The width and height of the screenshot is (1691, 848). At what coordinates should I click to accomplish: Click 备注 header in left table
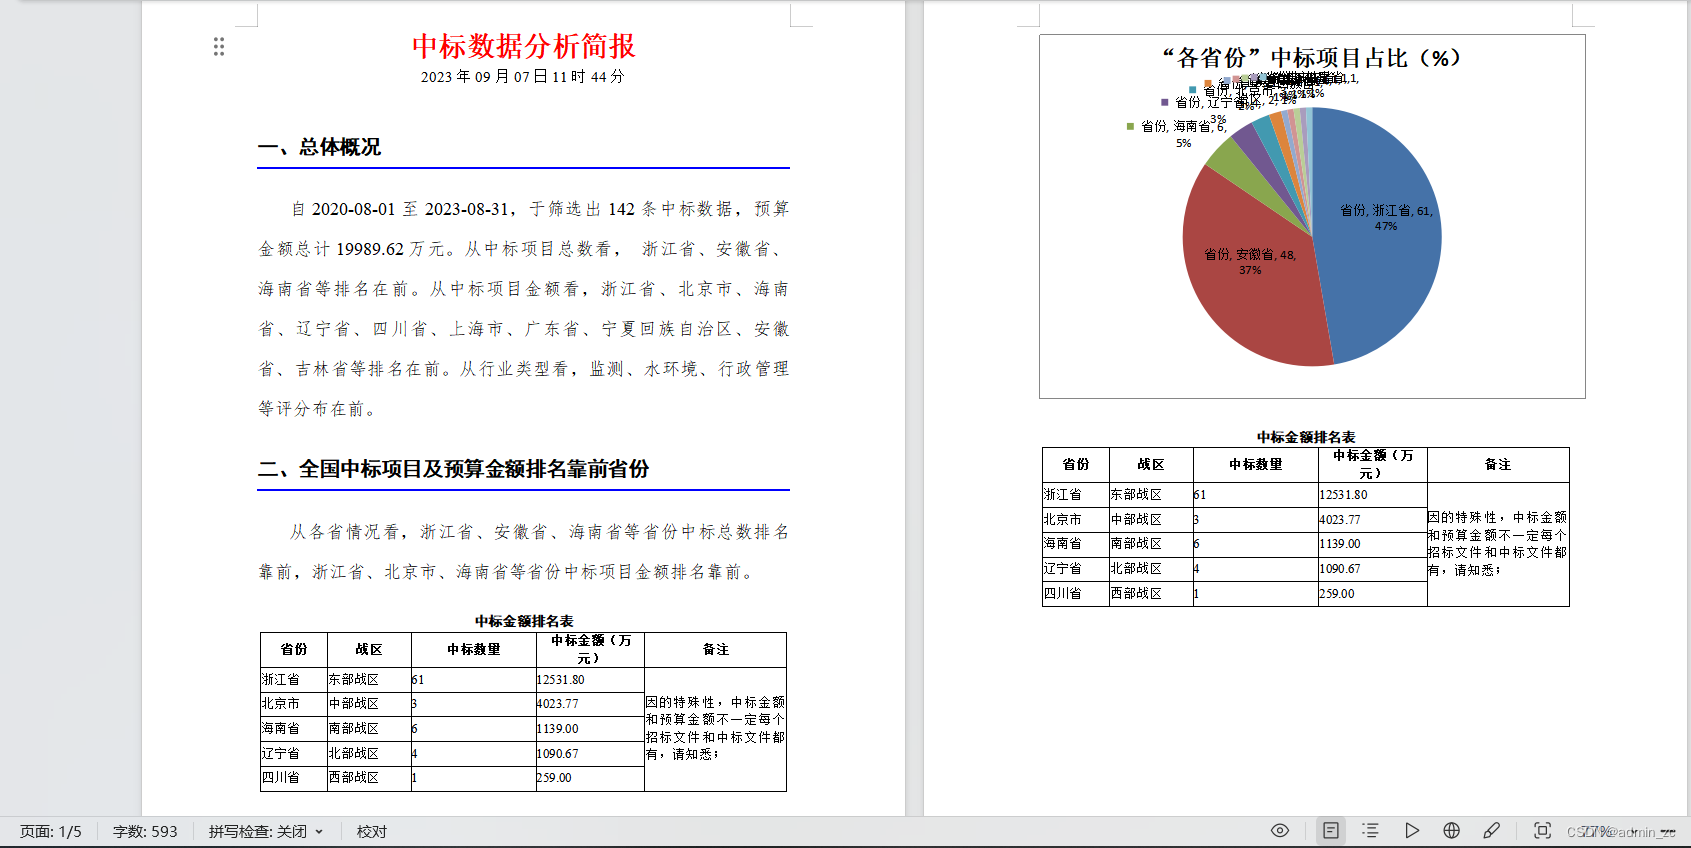tap(716, 650)
